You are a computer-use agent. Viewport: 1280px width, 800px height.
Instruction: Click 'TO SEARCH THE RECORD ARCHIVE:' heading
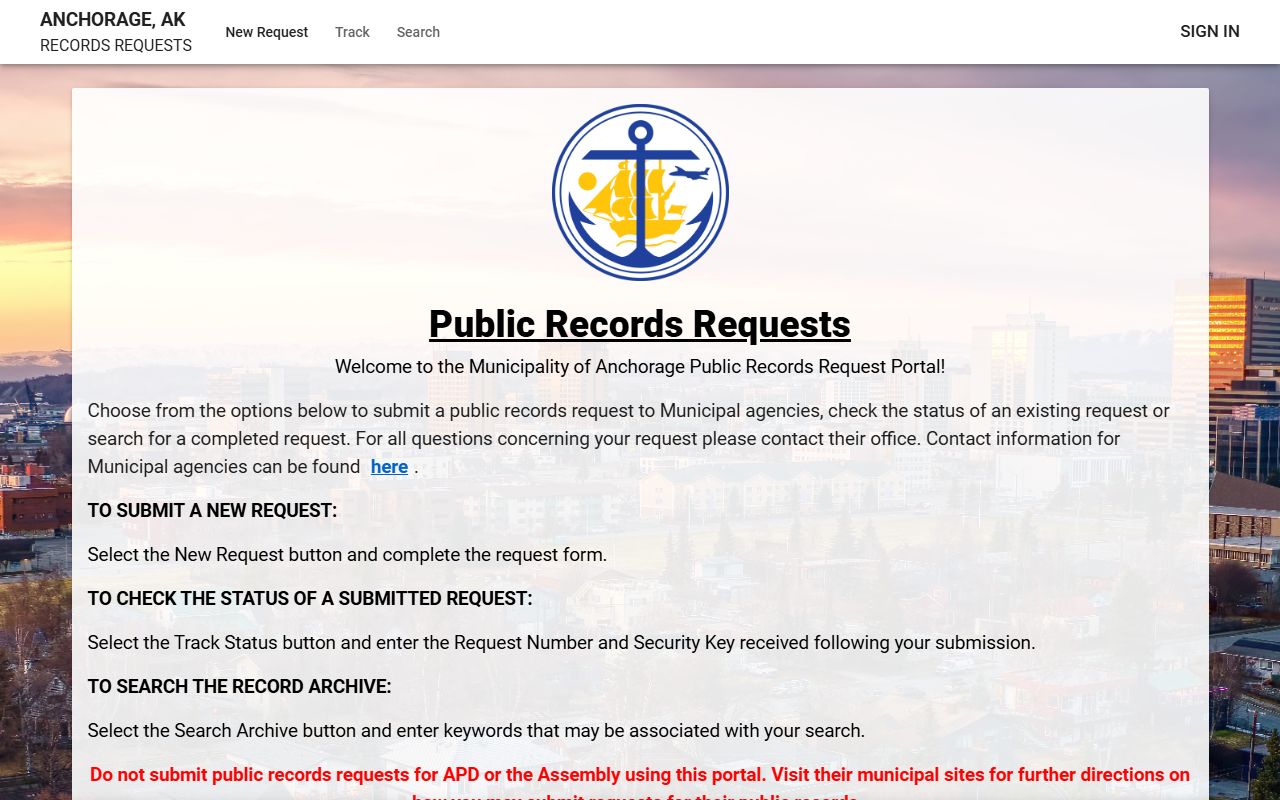pos(239,686)
